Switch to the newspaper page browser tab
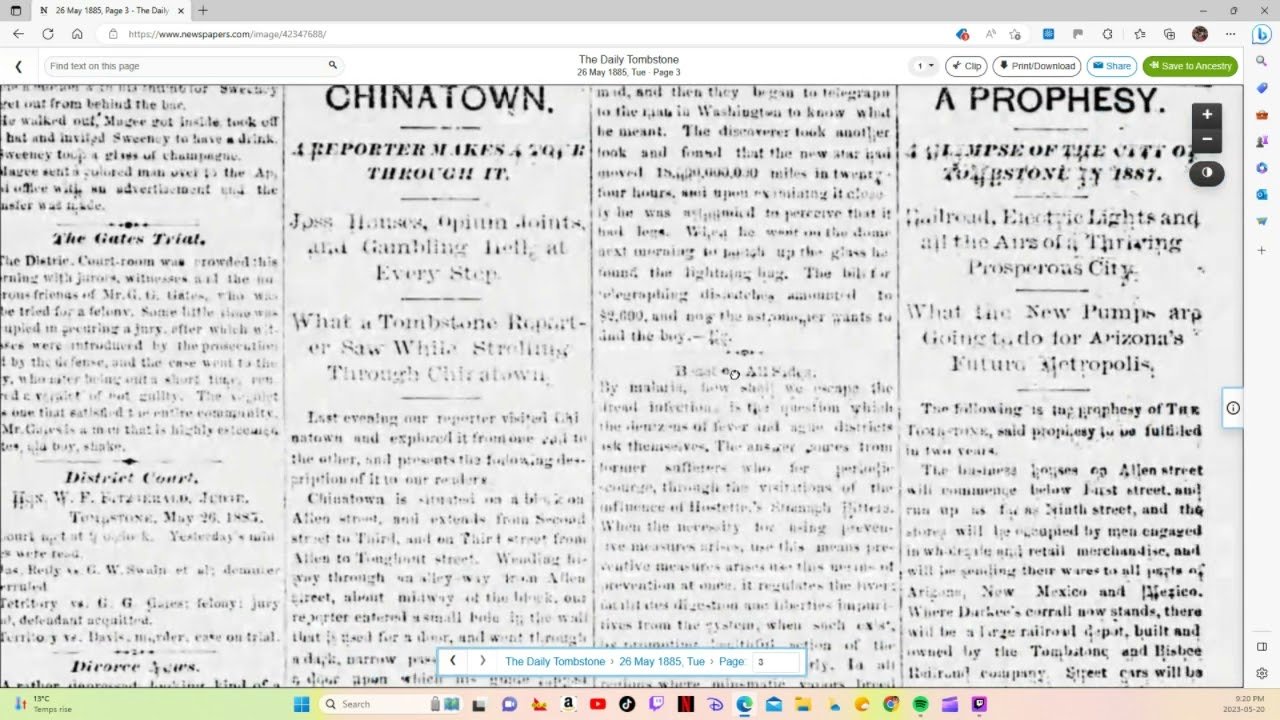This screenshot has height=720, width=1280. pyautogui.click(x=105, y=10)
